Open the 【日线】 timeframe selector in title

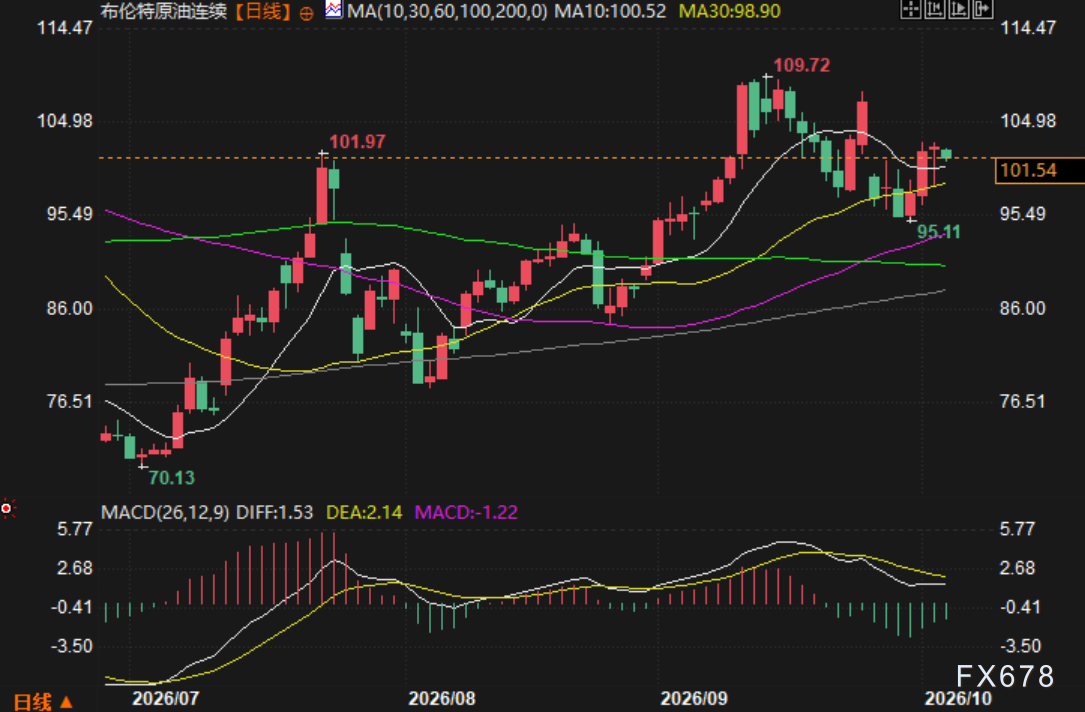click(x=263, y=11)
